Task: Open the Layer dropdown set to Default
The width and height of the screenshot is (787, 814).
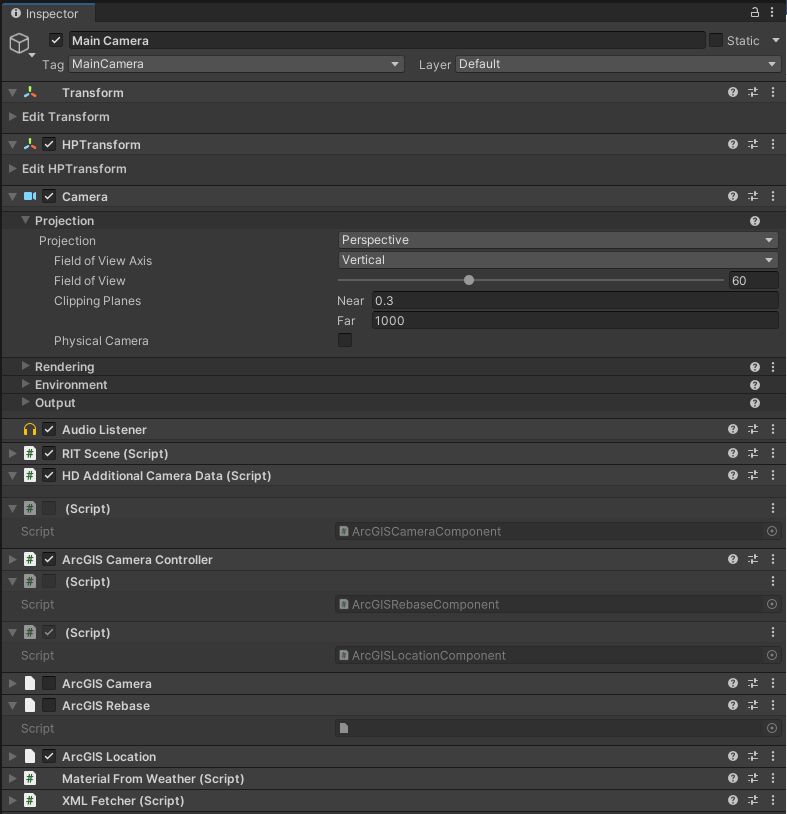Action: pyautogui.click(x=618, y=64)
